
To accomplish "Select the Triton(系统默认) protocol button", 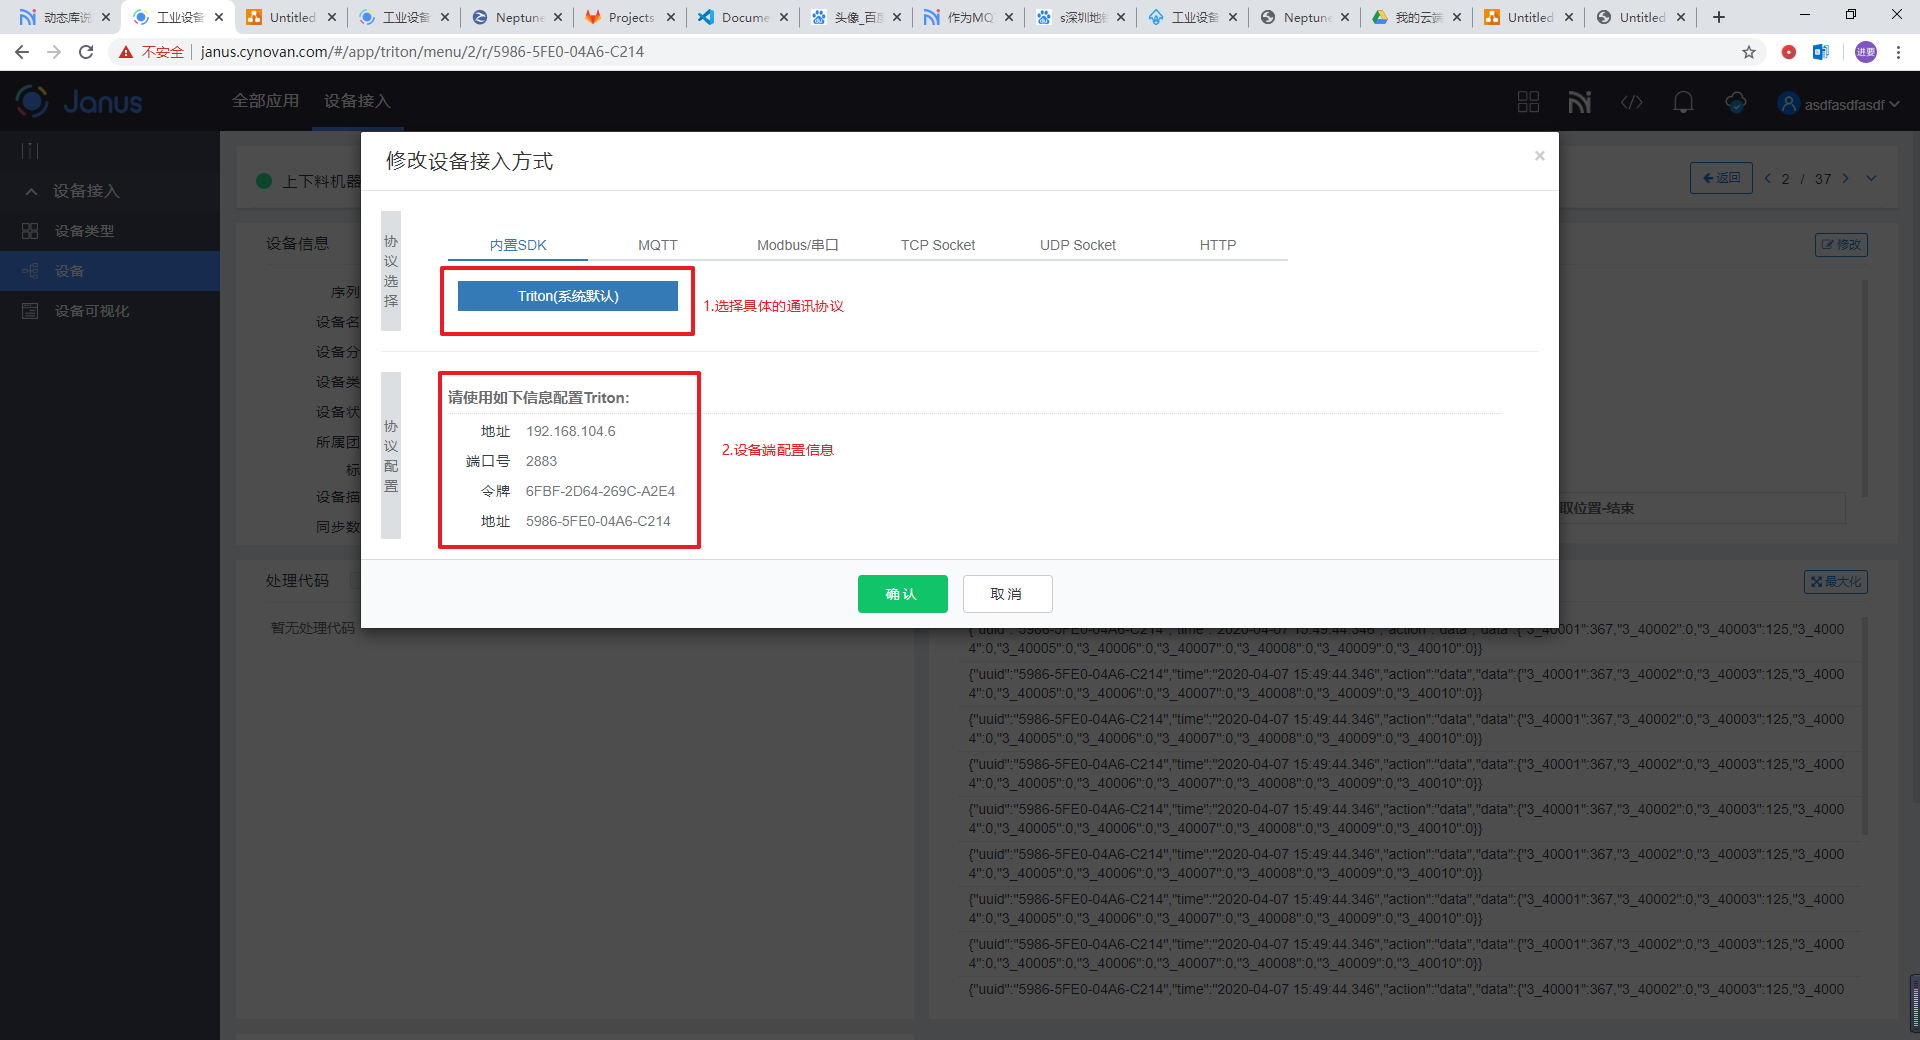I will coord(568,296).
